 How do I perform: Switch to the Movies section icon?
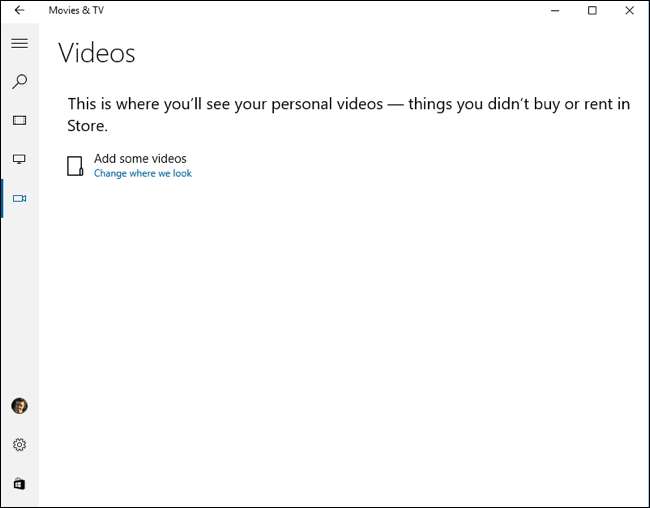click(x=19, y=121)
